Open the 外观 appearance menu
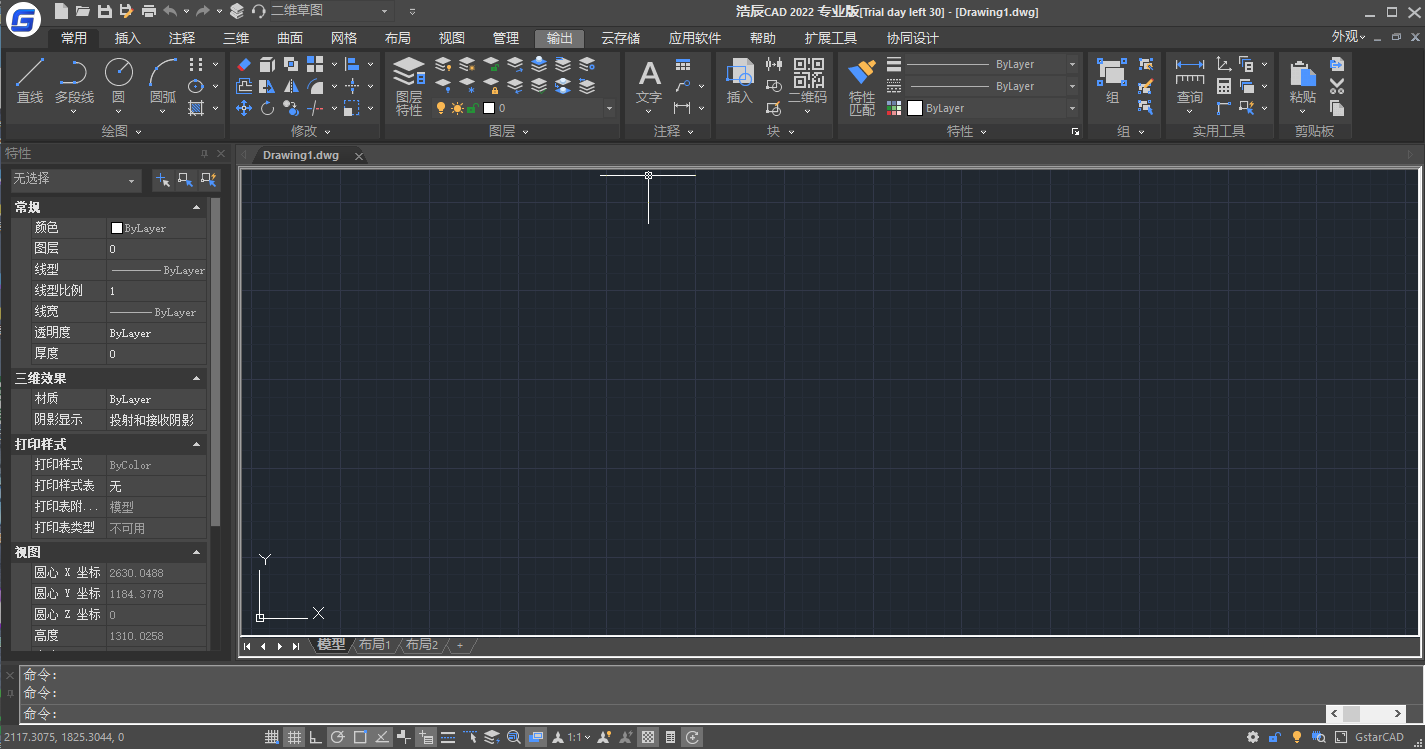The height and width of the screenshot is (749, 1425). (1348, 37)
